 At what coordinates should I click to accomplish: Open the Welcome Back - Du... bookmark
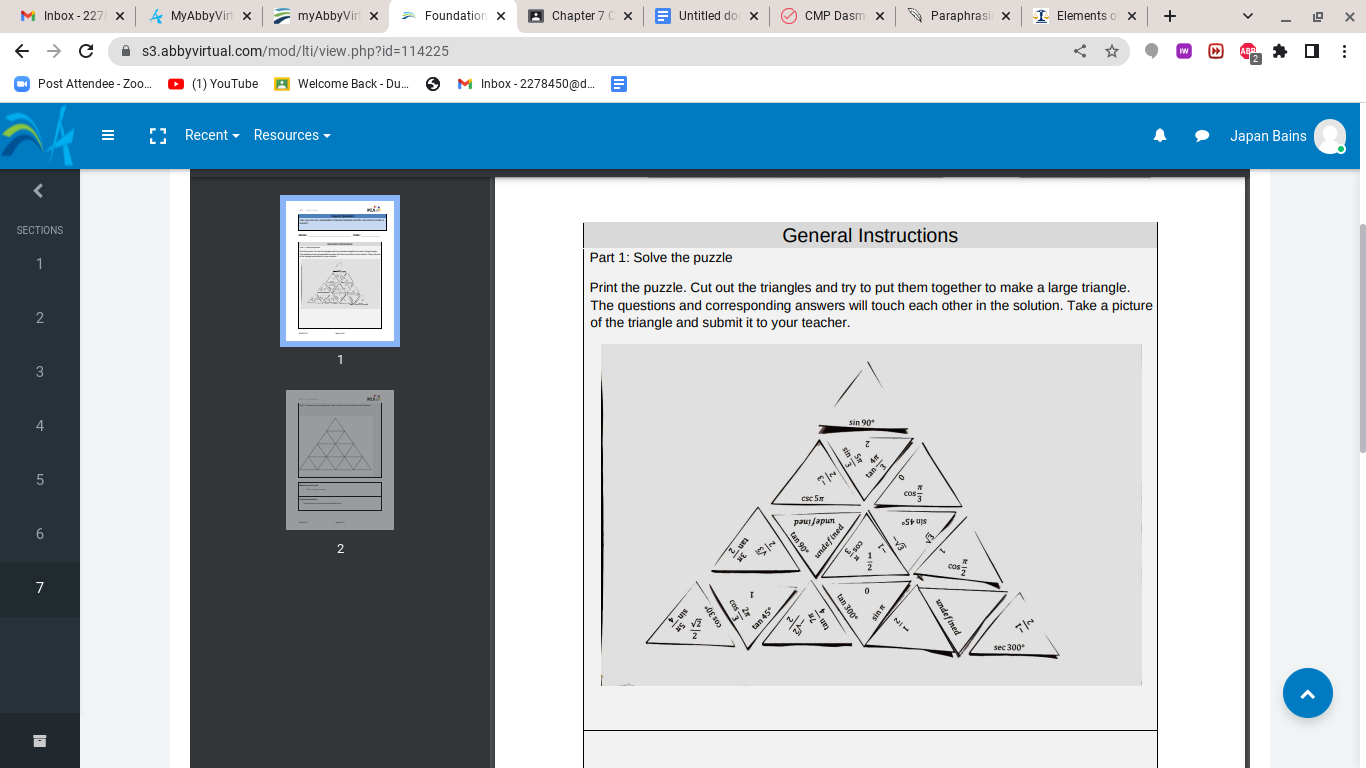[341, 84]
